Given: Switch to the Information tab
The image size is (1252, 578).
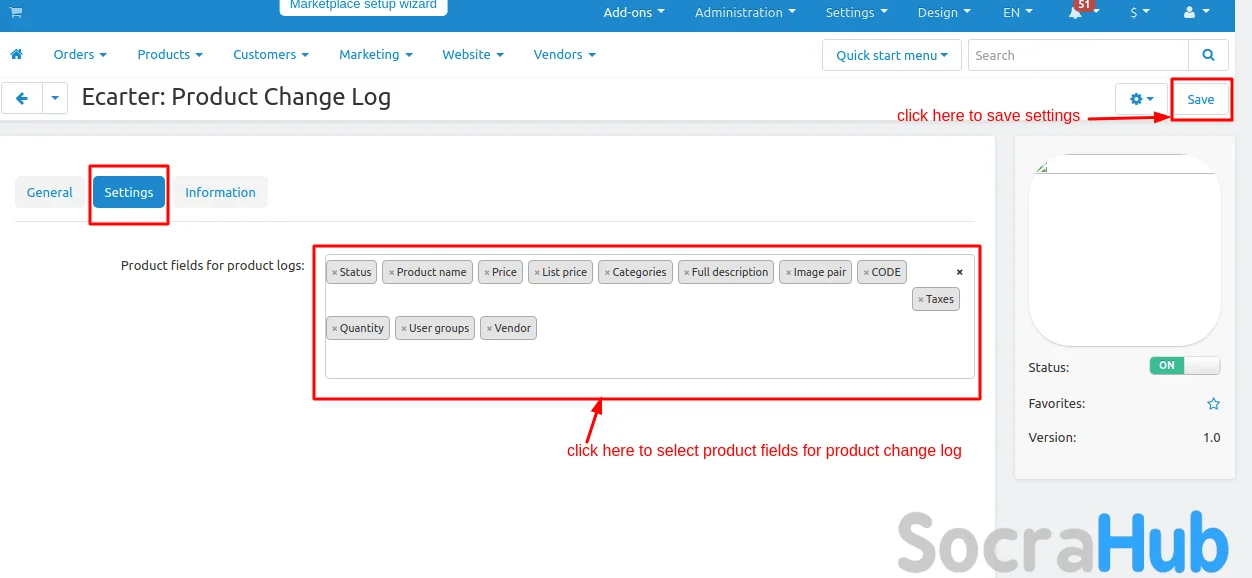Looking at the screenshot, I should tap(220, 192).
